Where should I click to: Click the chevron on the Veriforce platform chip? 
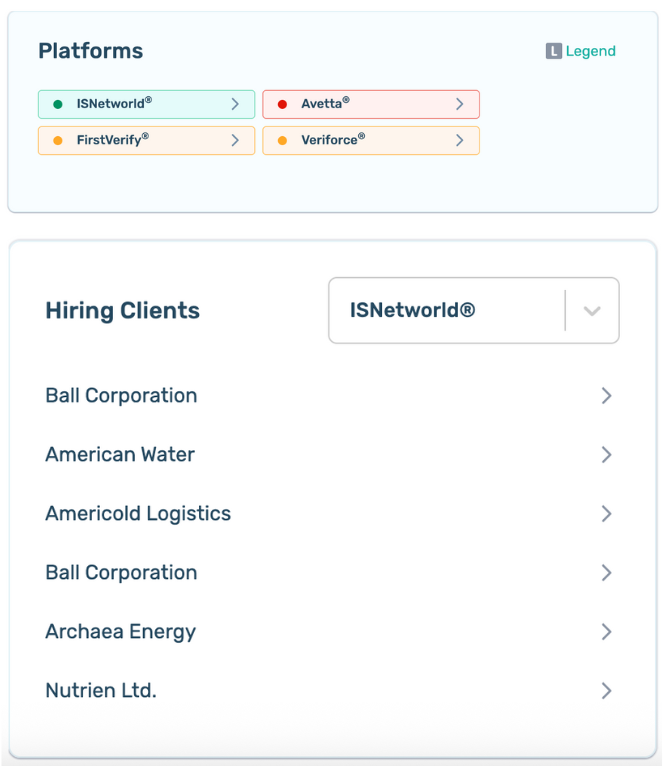click(460, 141)
